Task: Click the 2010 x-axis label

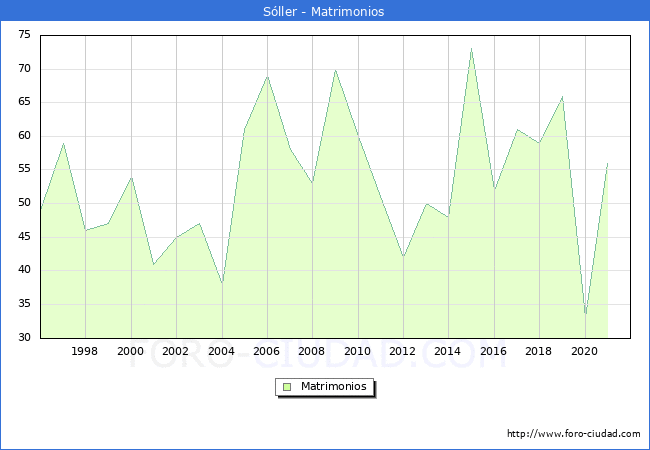Action: [x=357, y=351]
